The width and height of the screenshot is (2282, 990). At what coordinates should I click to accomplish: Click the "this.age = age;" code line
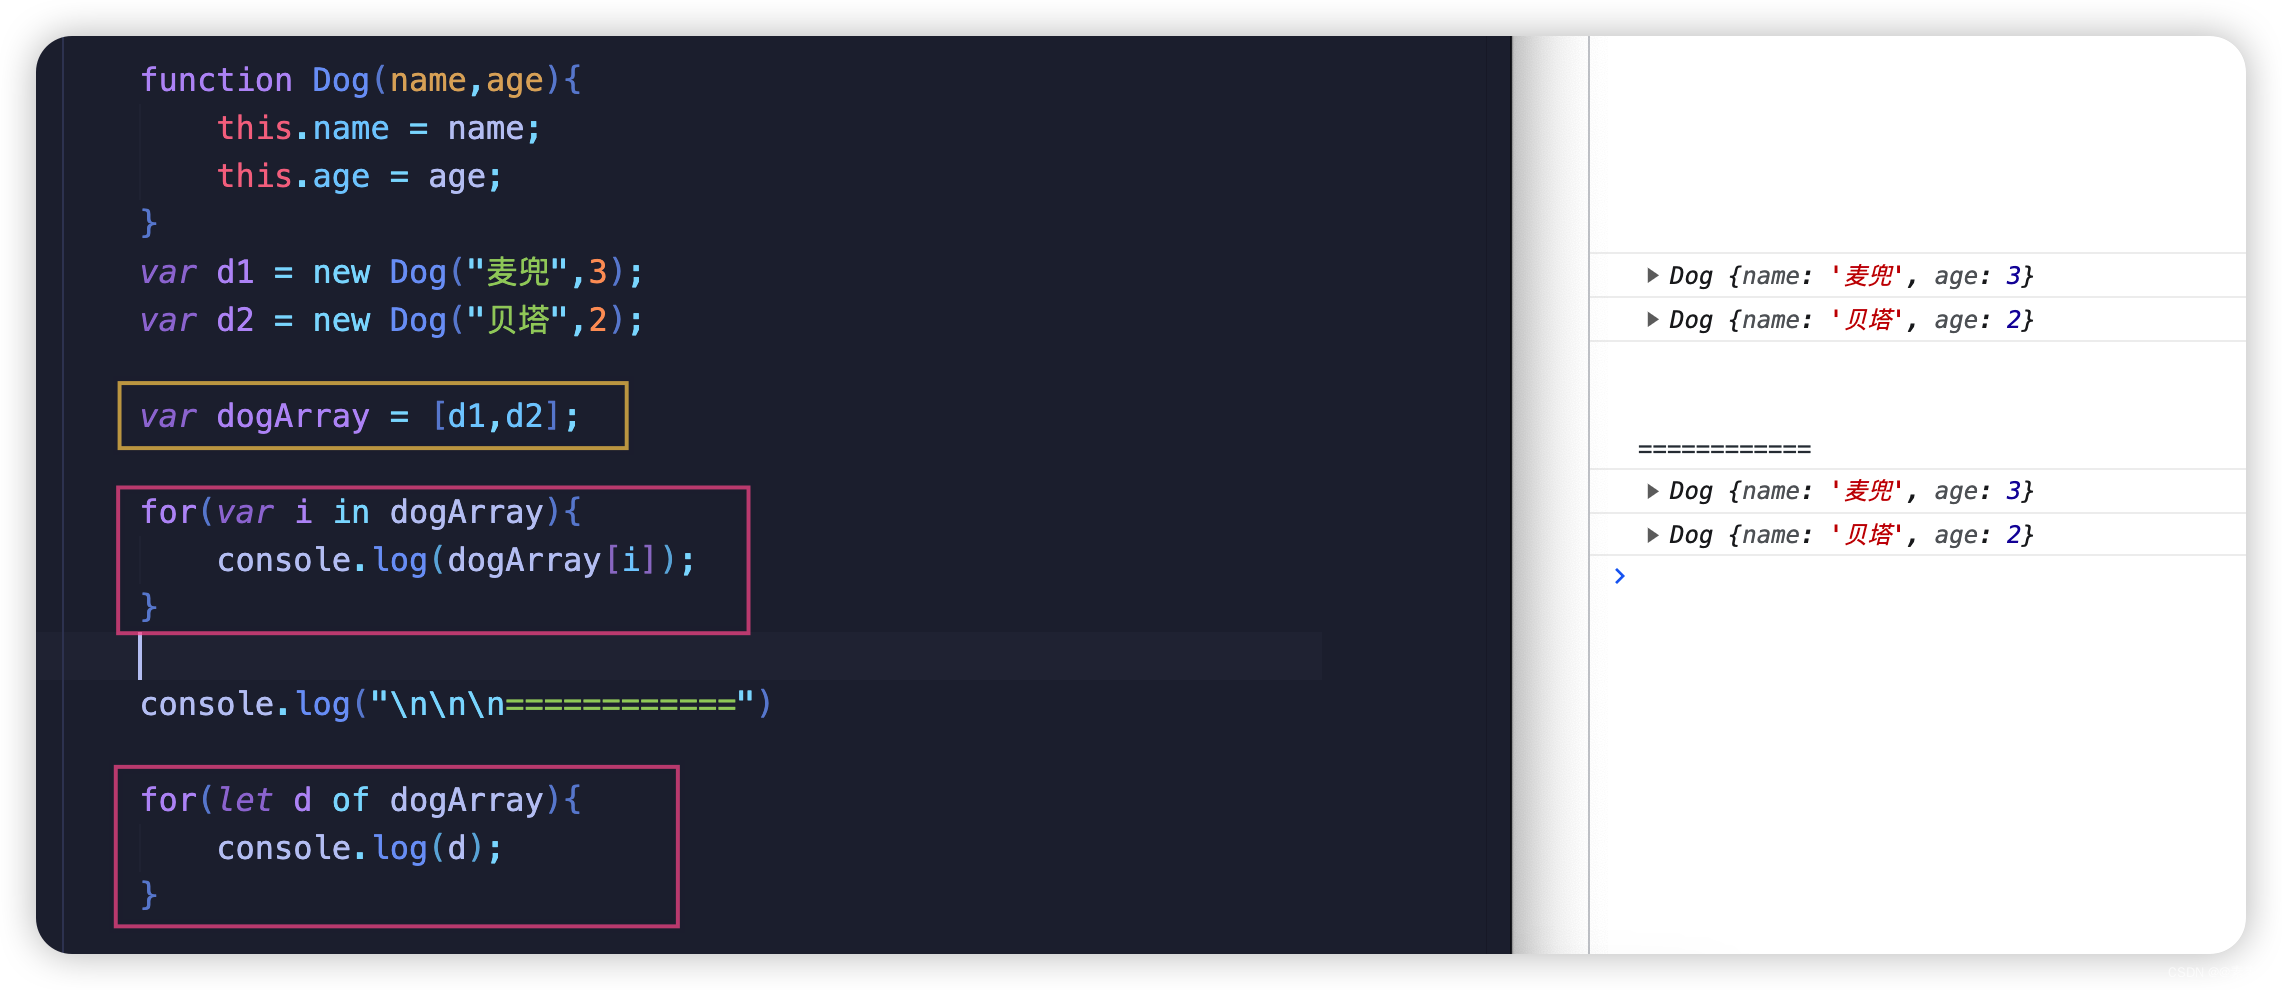(x=360, y=176)
